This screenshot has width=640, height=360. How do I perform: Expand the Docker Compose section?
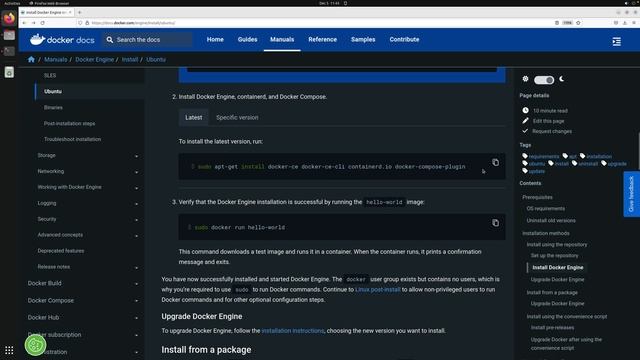(136, 300)
